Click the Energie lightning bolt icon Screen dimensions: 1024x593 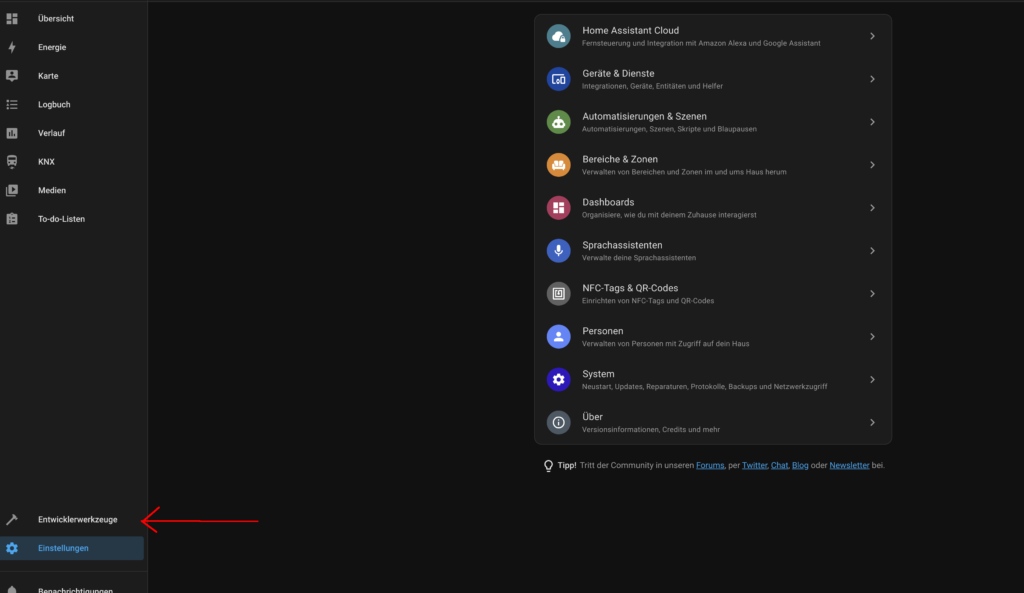tap(12, 47)
